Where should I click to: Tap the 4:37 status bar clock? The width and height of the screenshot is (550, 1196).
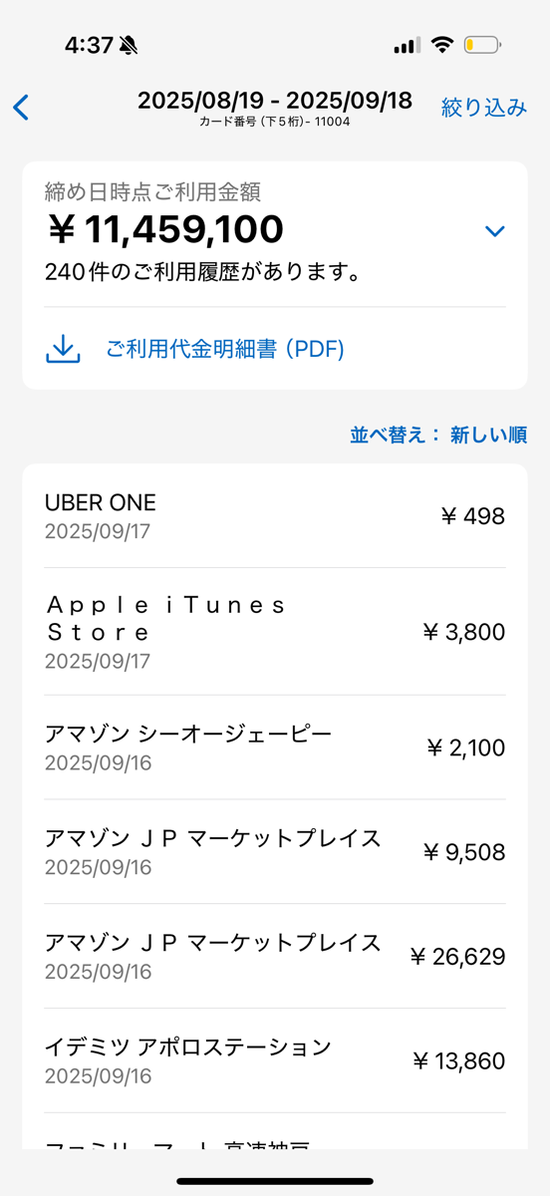tap(88, 45)
